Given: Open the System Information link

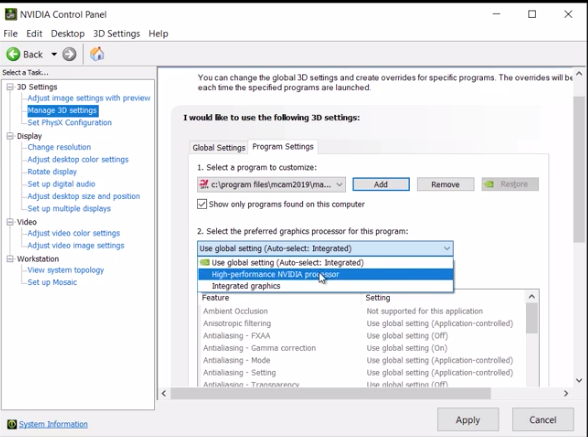Looking at the screenshot, I should 53,424.
